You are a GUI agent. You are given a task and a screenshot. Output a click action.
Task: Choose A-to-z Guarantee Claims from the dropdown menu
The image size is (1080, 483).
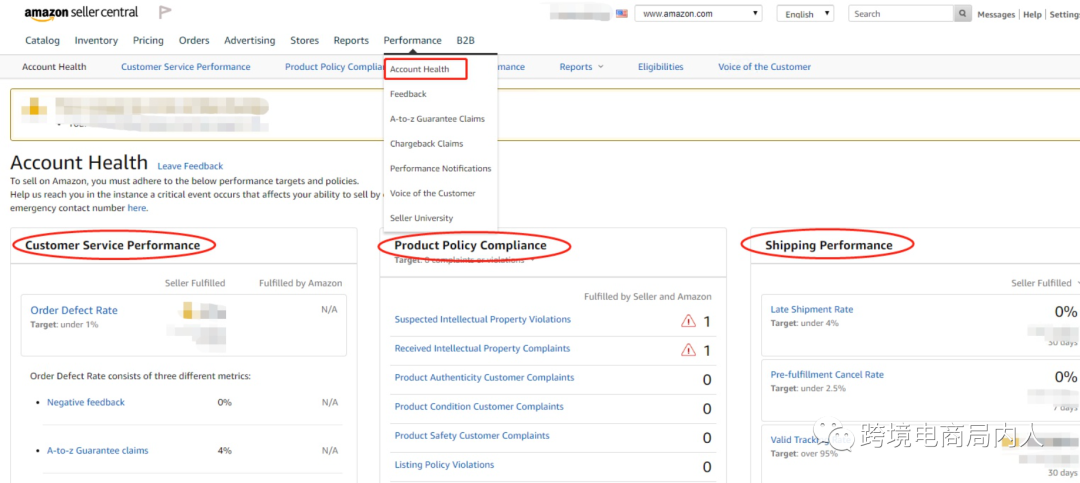(x=437, y=119)
